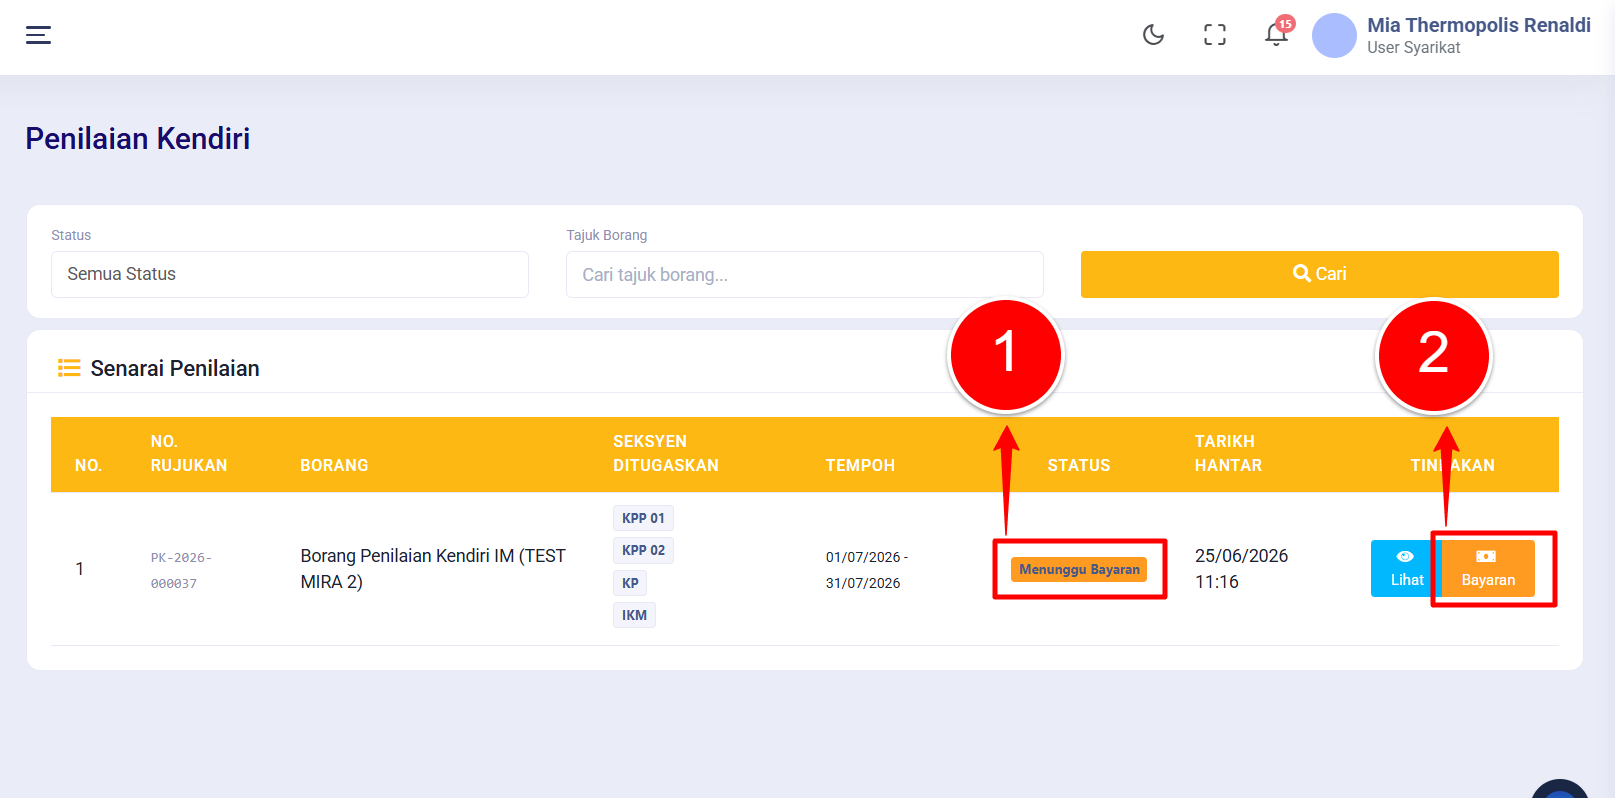Select the KPP 02 section tag

click(643, 550)
